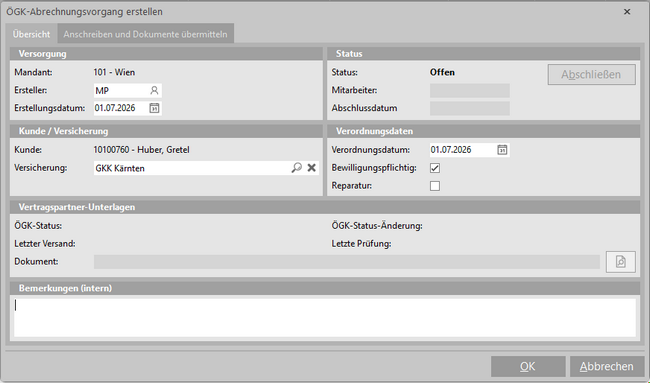The image size is (650, 383).
Task: Uncheck the Bewilligungspflichtig checkbox
Action: (x=435, y=168)
